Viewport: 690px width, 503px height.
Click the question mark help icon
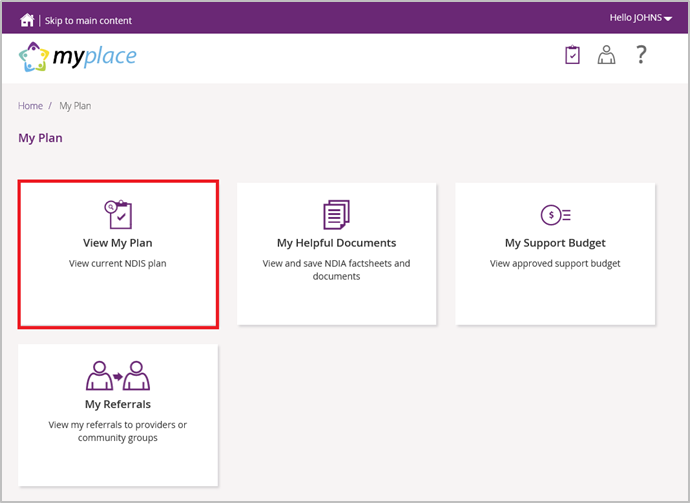point(641,55)
